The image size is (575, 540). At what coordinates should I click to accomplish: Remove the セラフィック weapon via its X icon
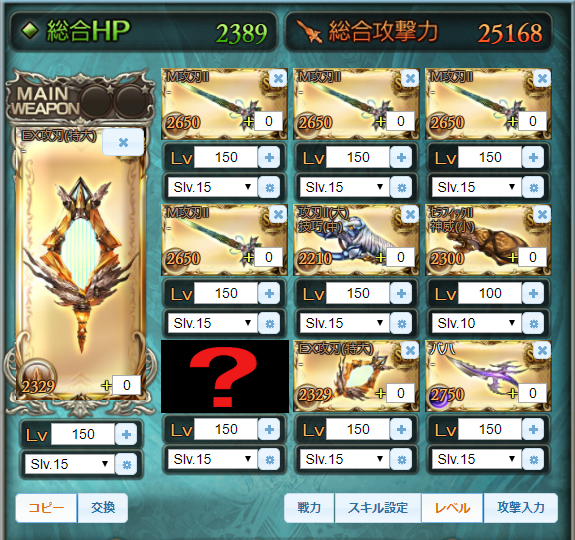point(542,214)
